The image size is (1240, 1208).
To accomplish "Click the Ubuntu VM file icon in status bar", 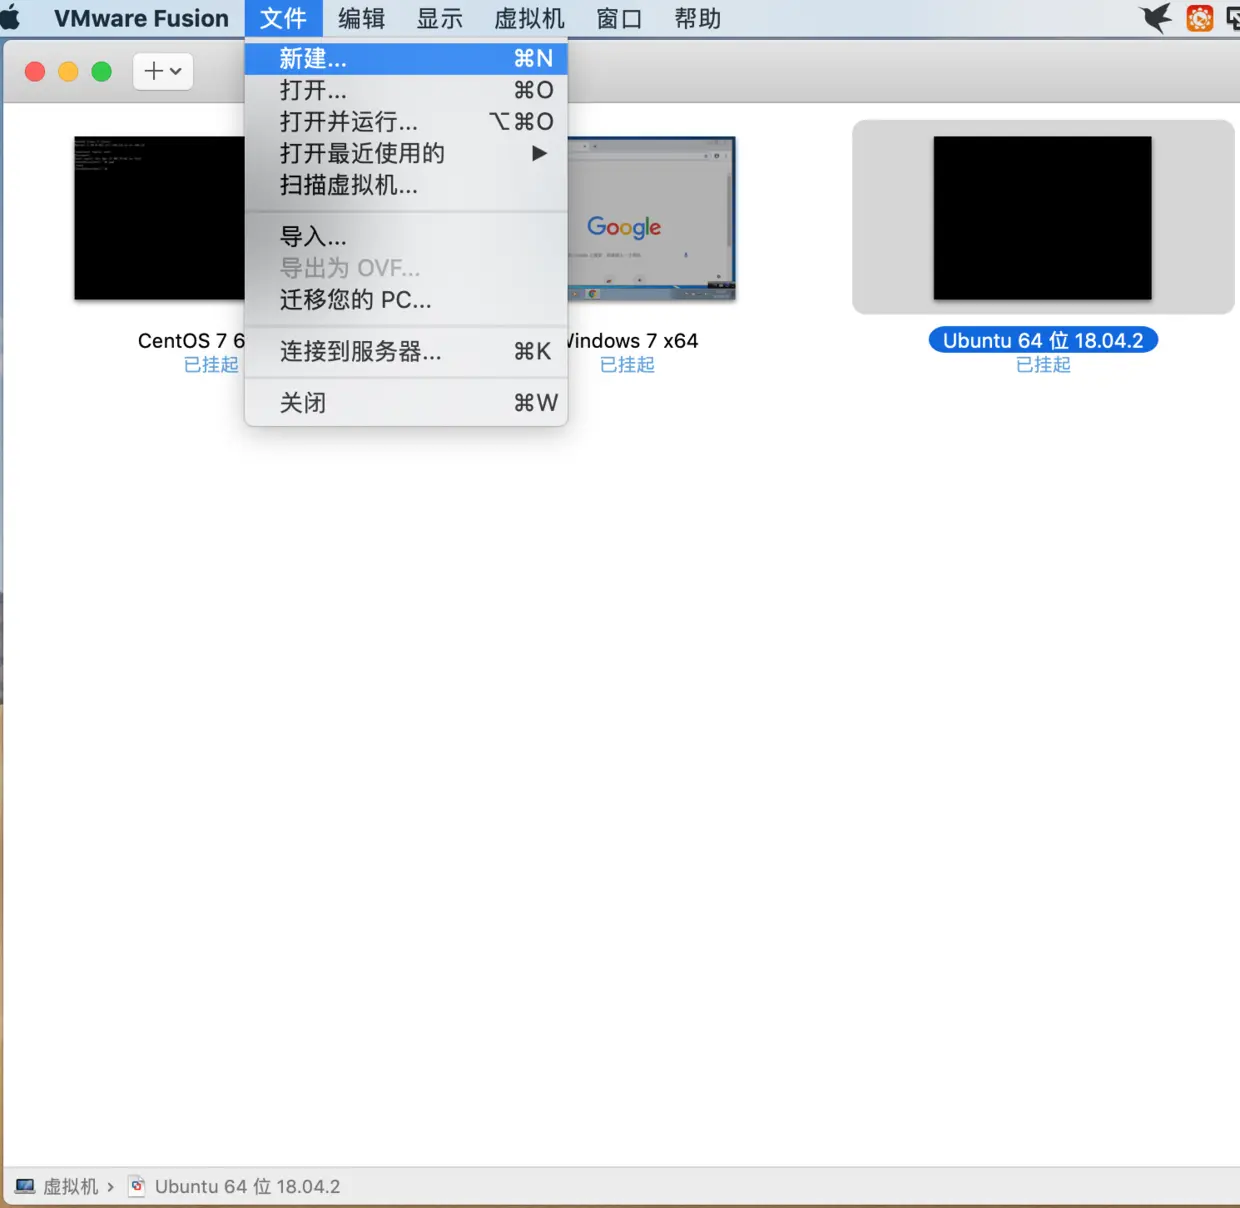I will [x=137, y=1186].
